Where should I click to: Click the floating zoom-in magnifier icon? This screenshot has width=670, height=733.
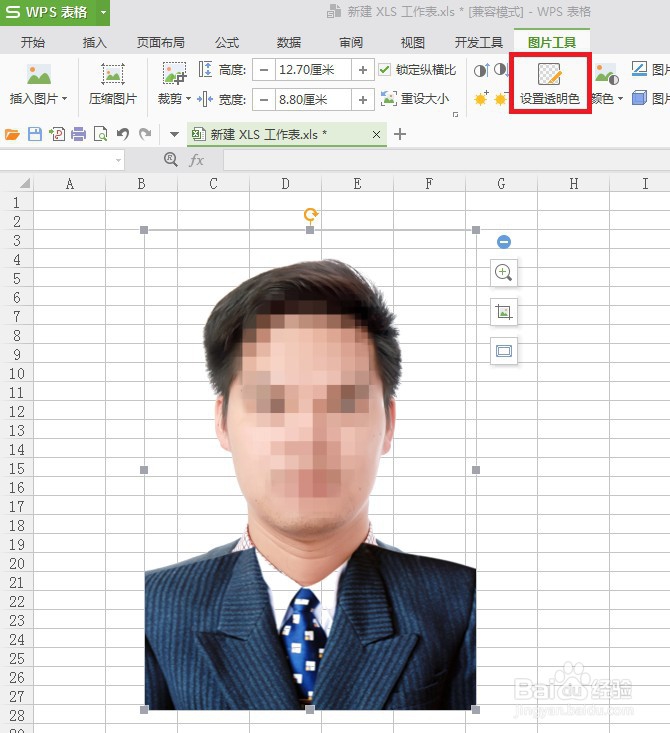[504, 273]
